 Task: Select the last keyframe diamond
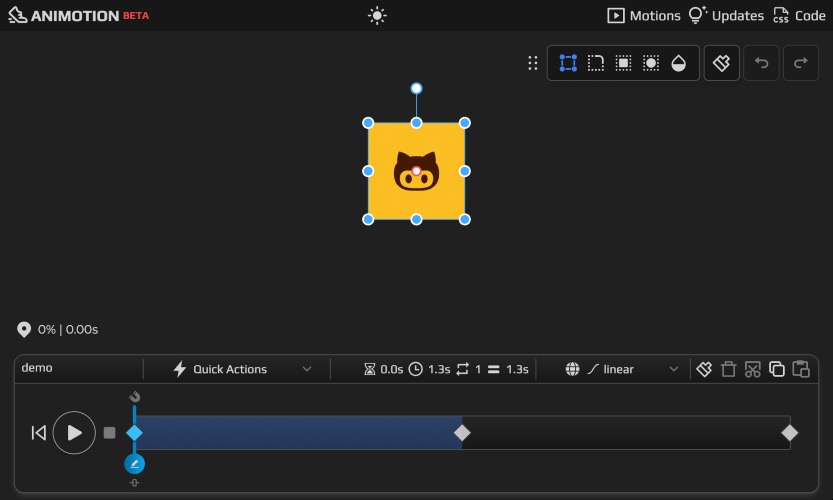pos(790,433)
